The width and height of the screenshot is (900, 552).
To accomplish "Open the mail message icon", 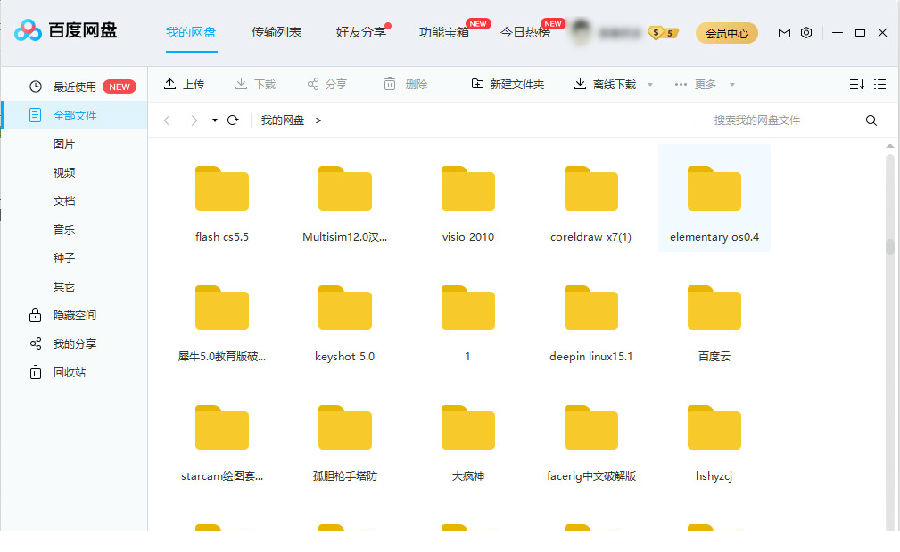I will pyautogui.click(x=784, y=33).
